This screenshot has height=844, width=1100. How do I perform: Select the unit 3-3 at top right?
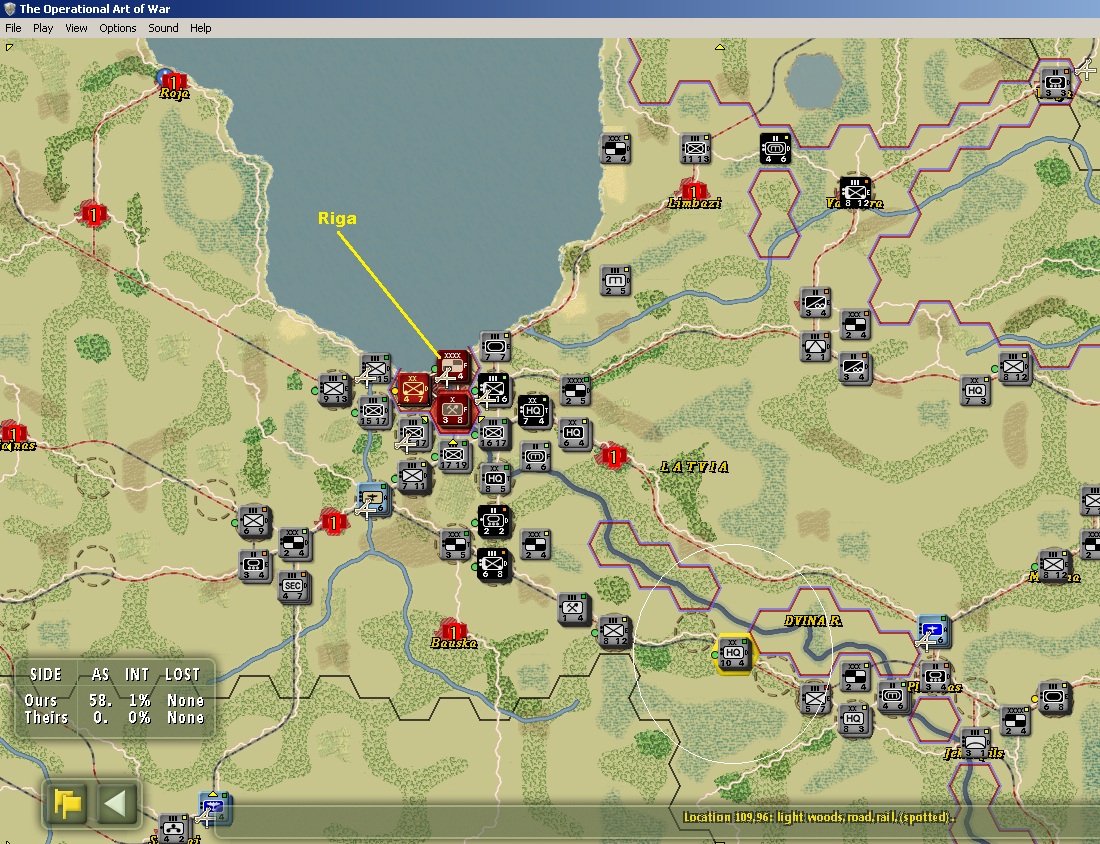[x=1054, y=83]
